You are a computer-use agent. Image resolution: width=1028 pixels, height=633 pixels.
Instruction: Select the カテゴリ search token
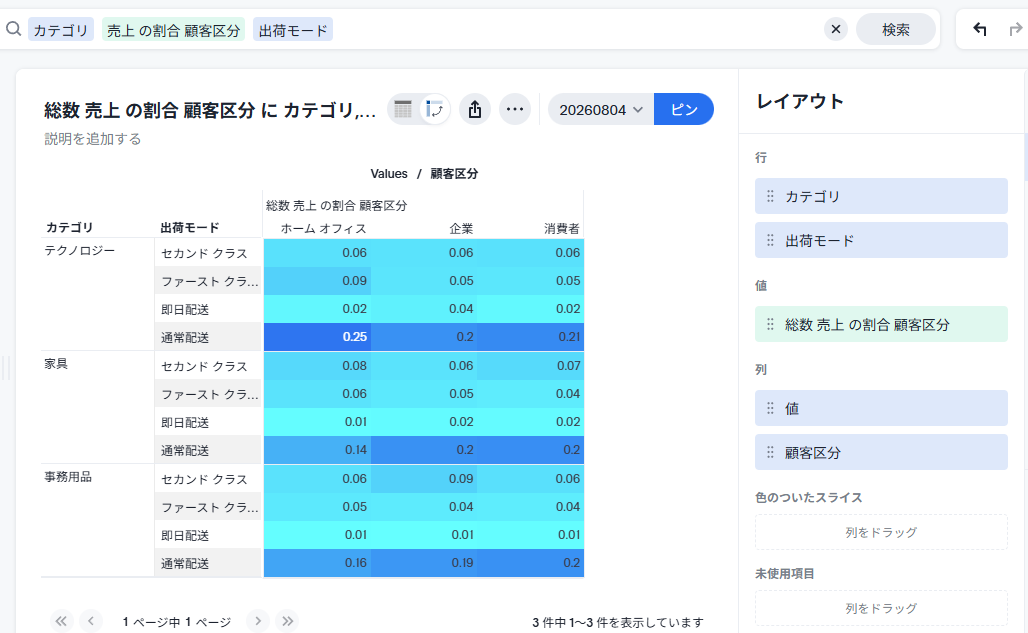click(60, 29)
